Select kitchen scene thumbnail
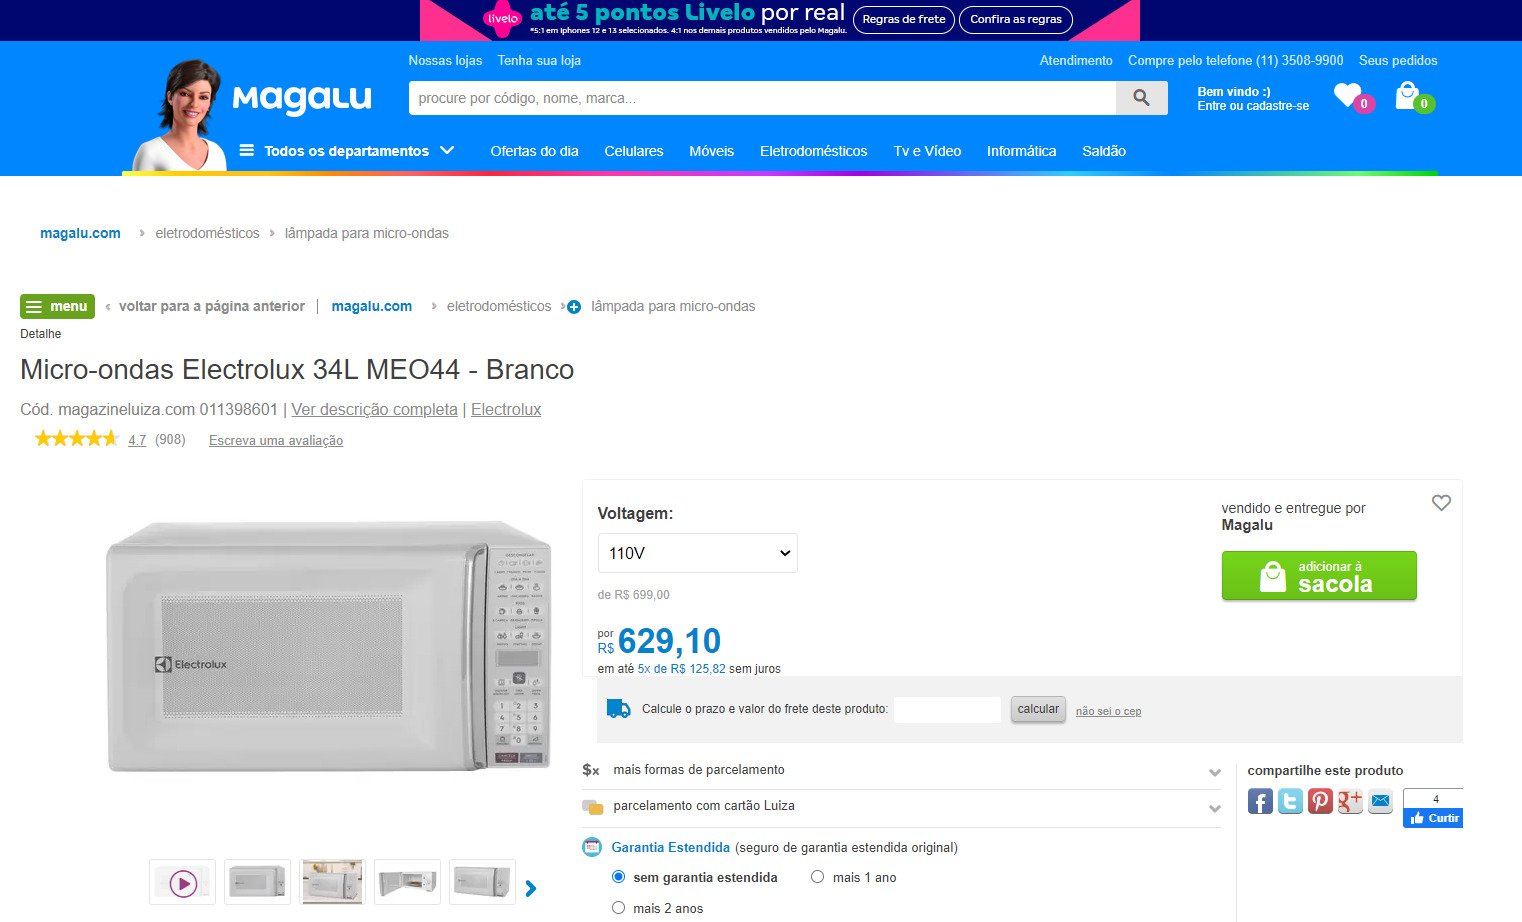Image resolution: width=1522 pixels, height=922 pixels. 332,882
